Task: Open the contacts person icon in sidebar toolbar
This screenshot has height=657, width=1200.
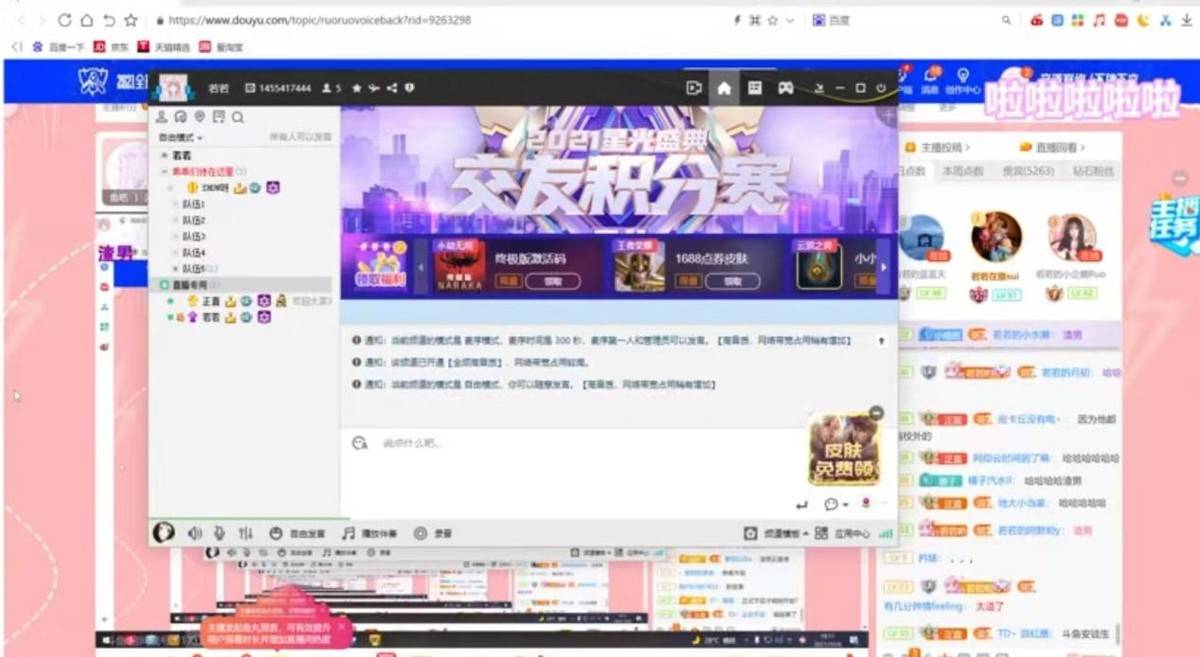Action: [x=162, y=117]
